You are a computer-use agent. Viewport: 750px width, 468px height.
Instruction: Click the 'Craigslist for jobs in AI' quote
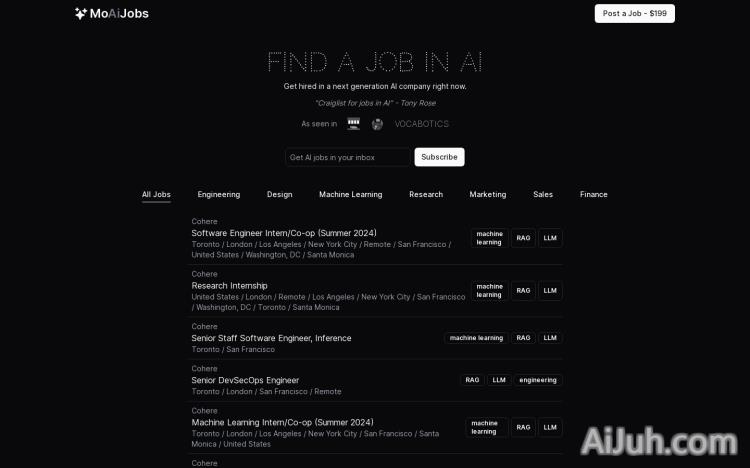coord(375,103)
